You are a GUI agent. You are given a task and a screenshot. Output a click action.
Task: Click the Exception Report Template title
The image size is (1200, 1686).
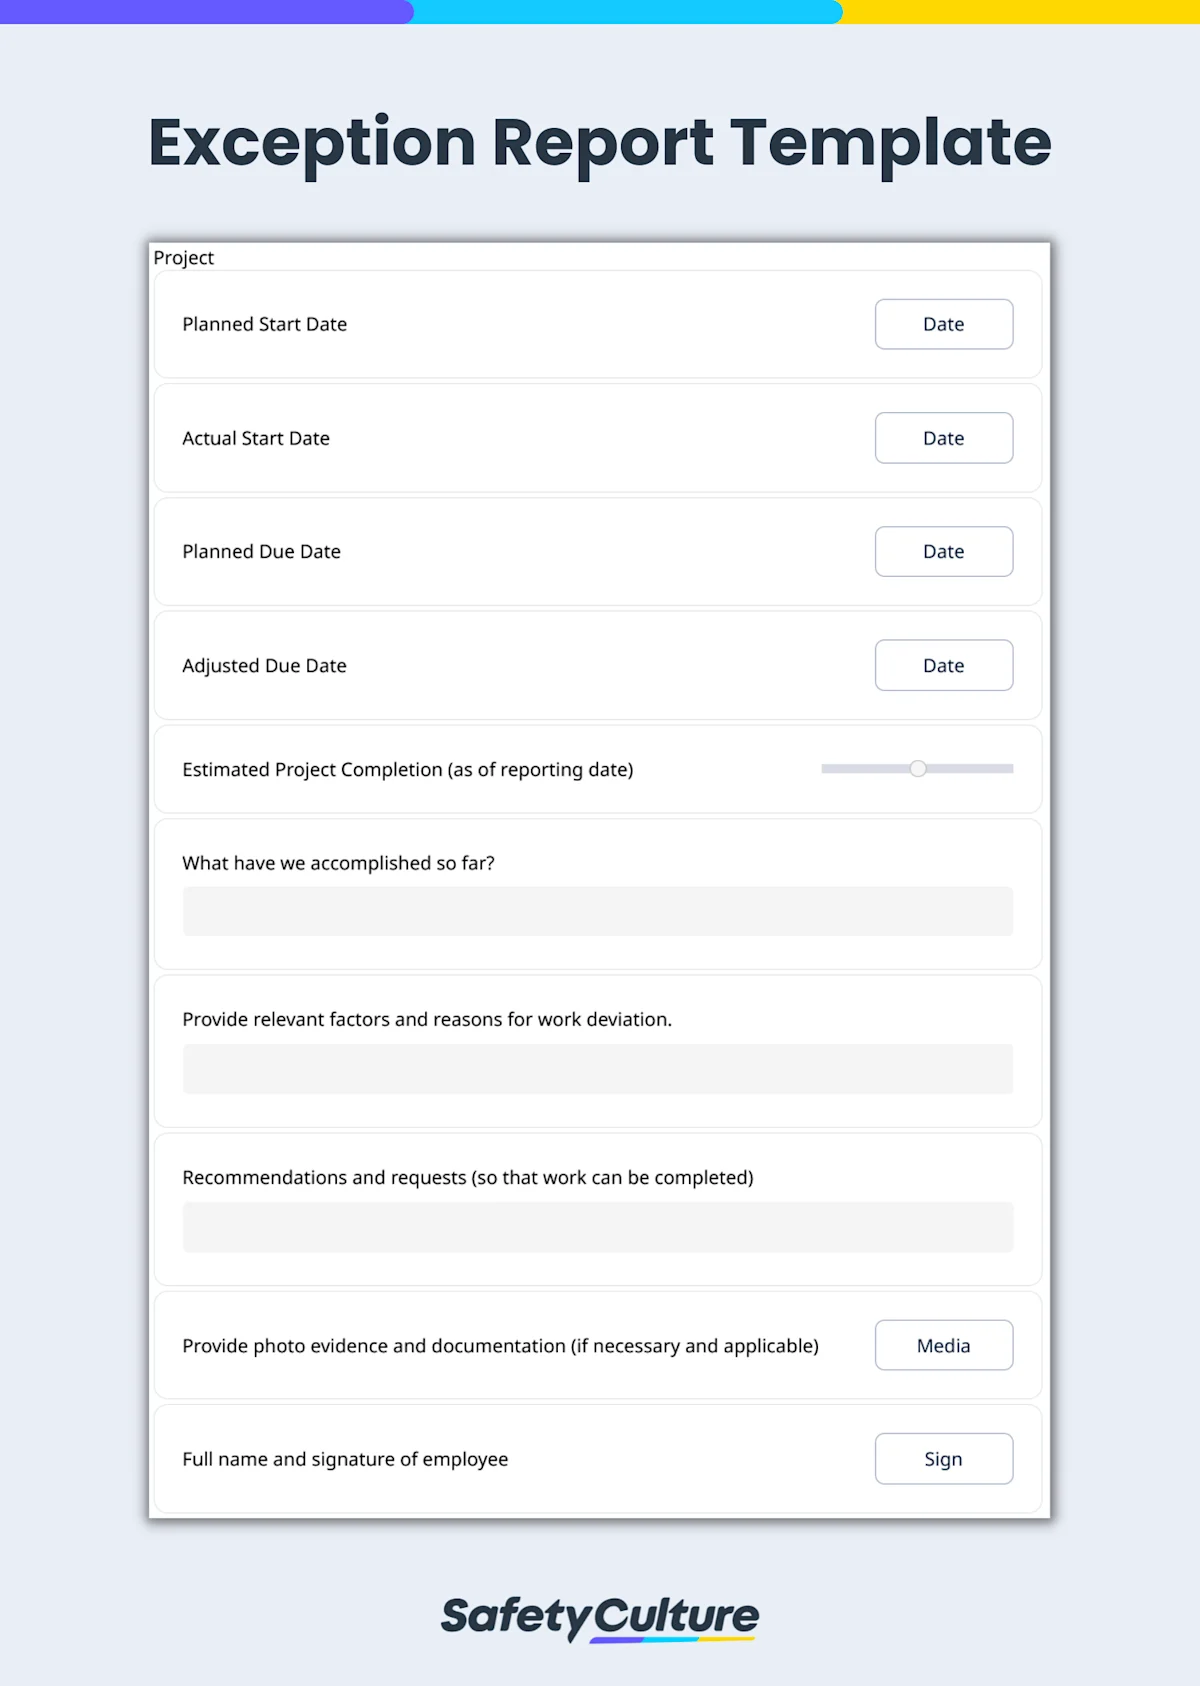[x=599, y=142]
